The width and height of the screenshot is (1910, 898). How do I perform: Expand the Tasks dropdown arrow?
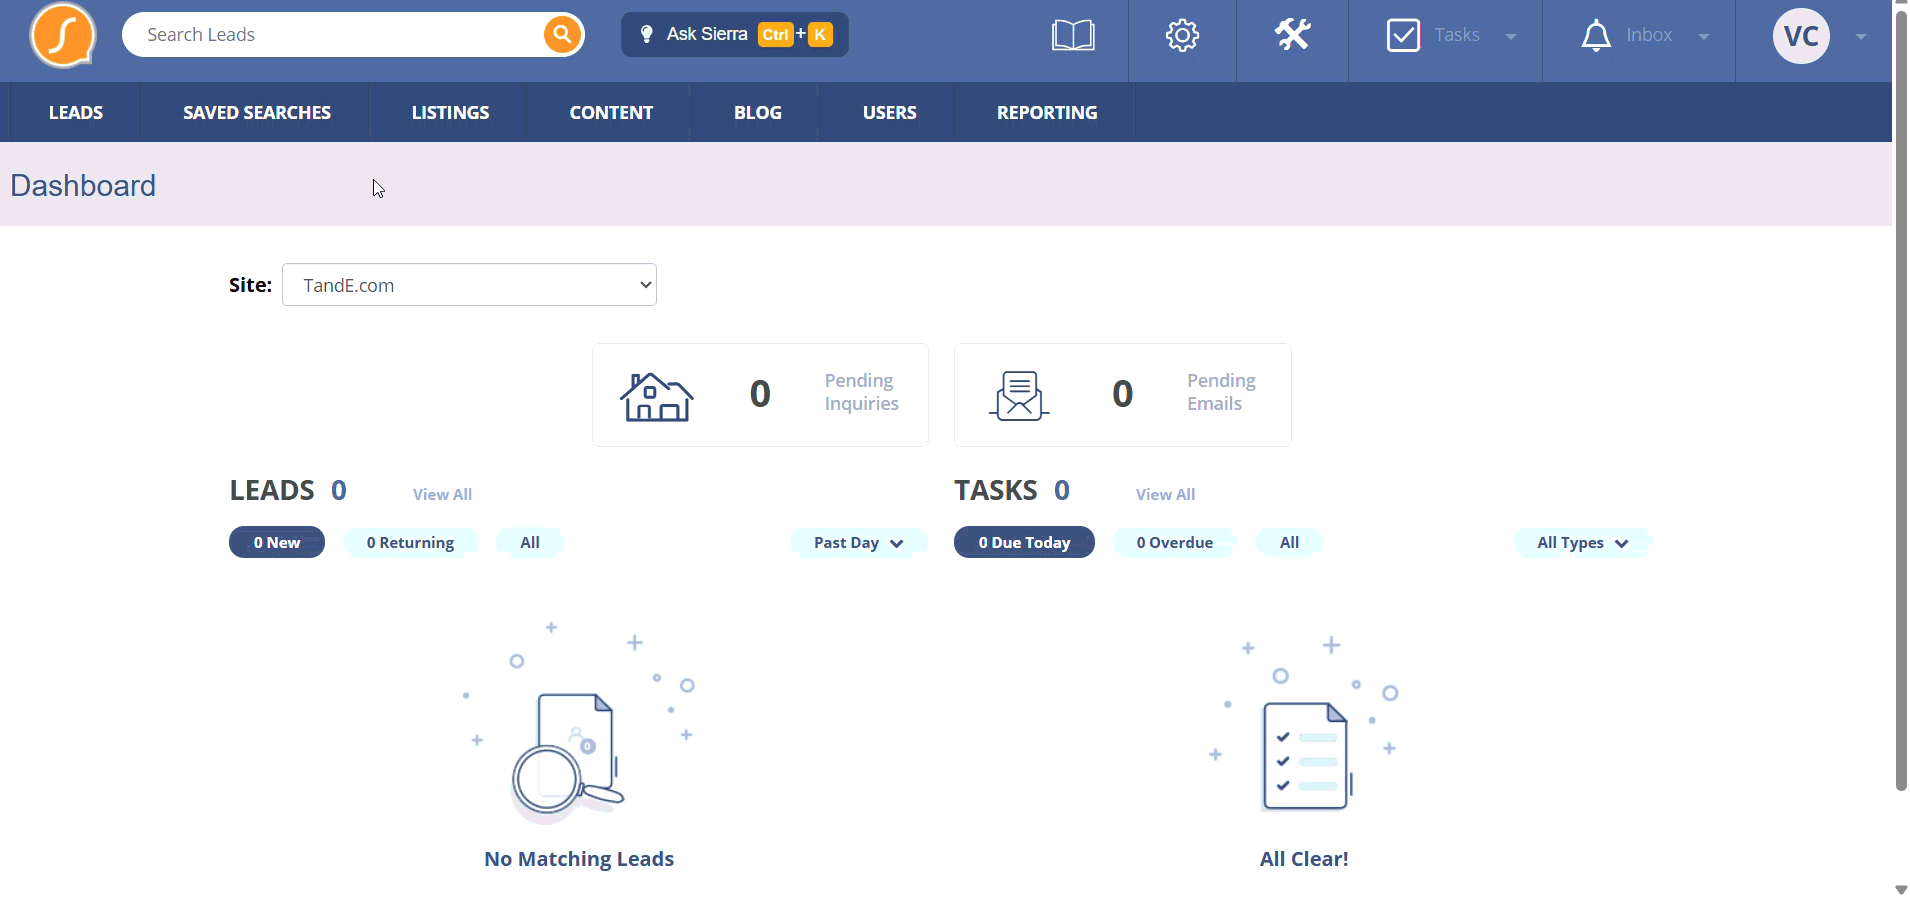click(x=1511, y=37)
